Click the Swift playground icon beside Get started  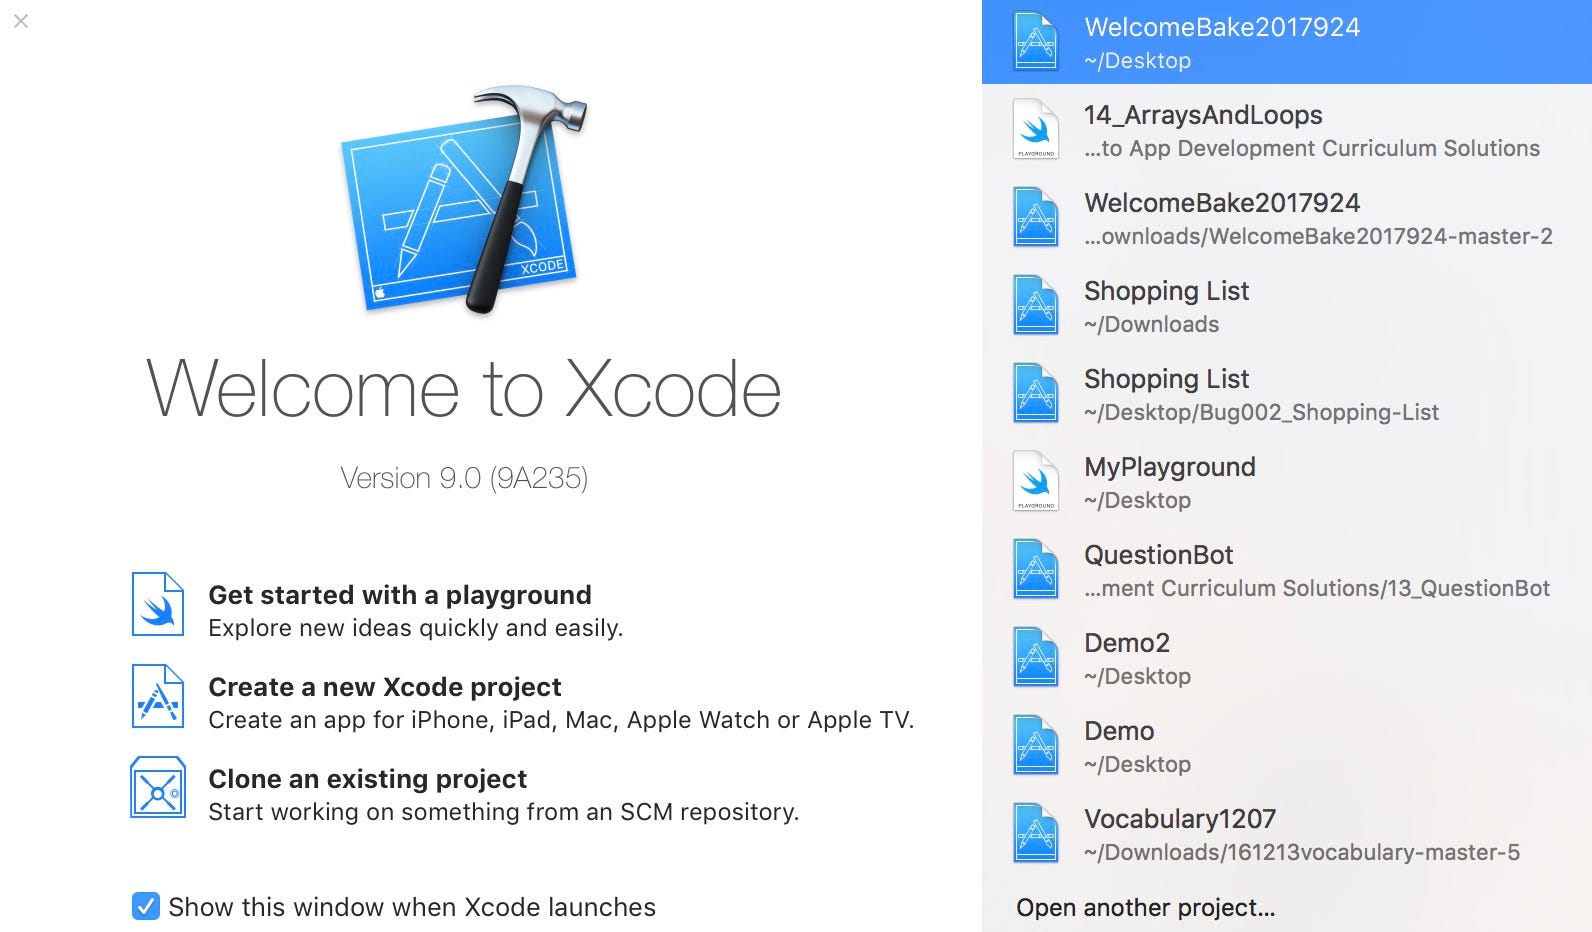coord(158,604)
